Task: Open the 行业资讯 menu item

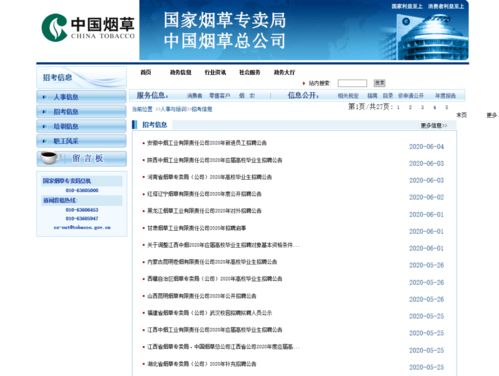Action: point(215,72)
